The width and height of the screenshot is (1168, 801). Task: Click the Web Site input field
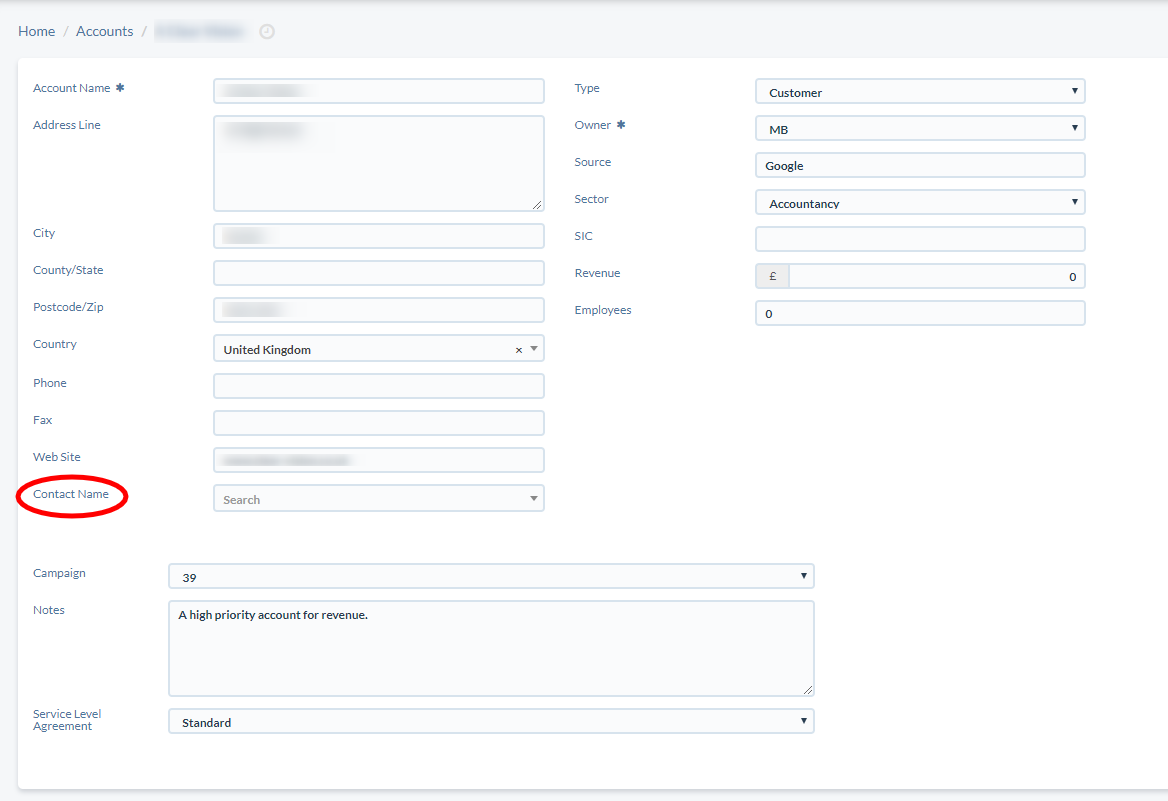pos(378,460)
